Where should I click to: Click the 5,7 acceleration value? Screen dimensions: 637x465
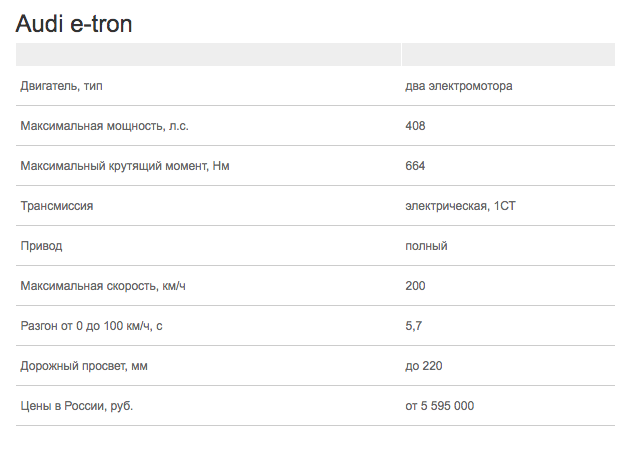point(414,326)
